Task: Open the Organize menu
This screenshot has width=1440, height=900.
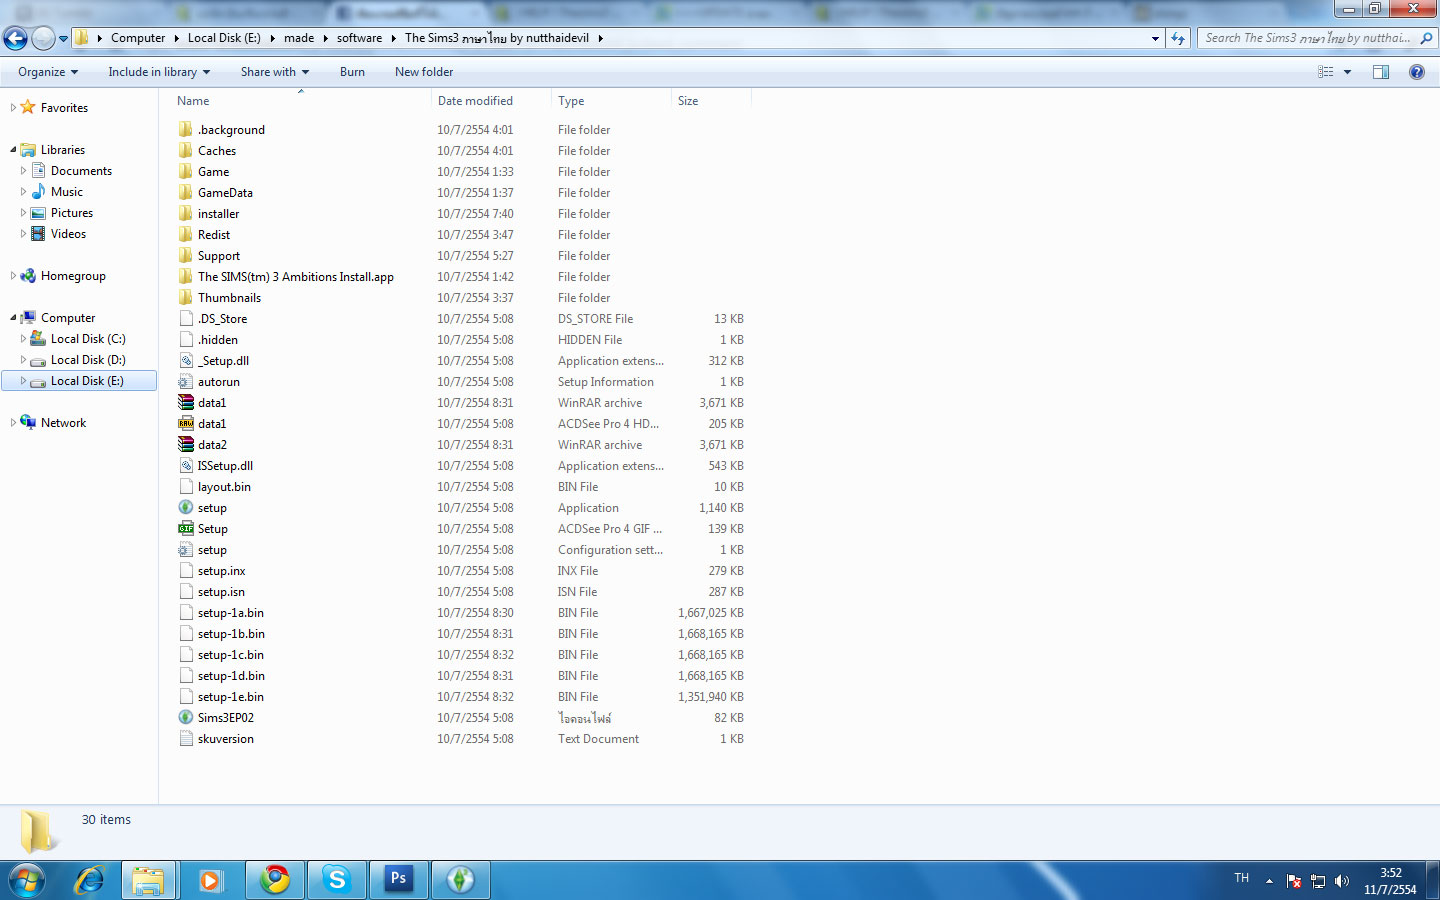Action: 48,72
